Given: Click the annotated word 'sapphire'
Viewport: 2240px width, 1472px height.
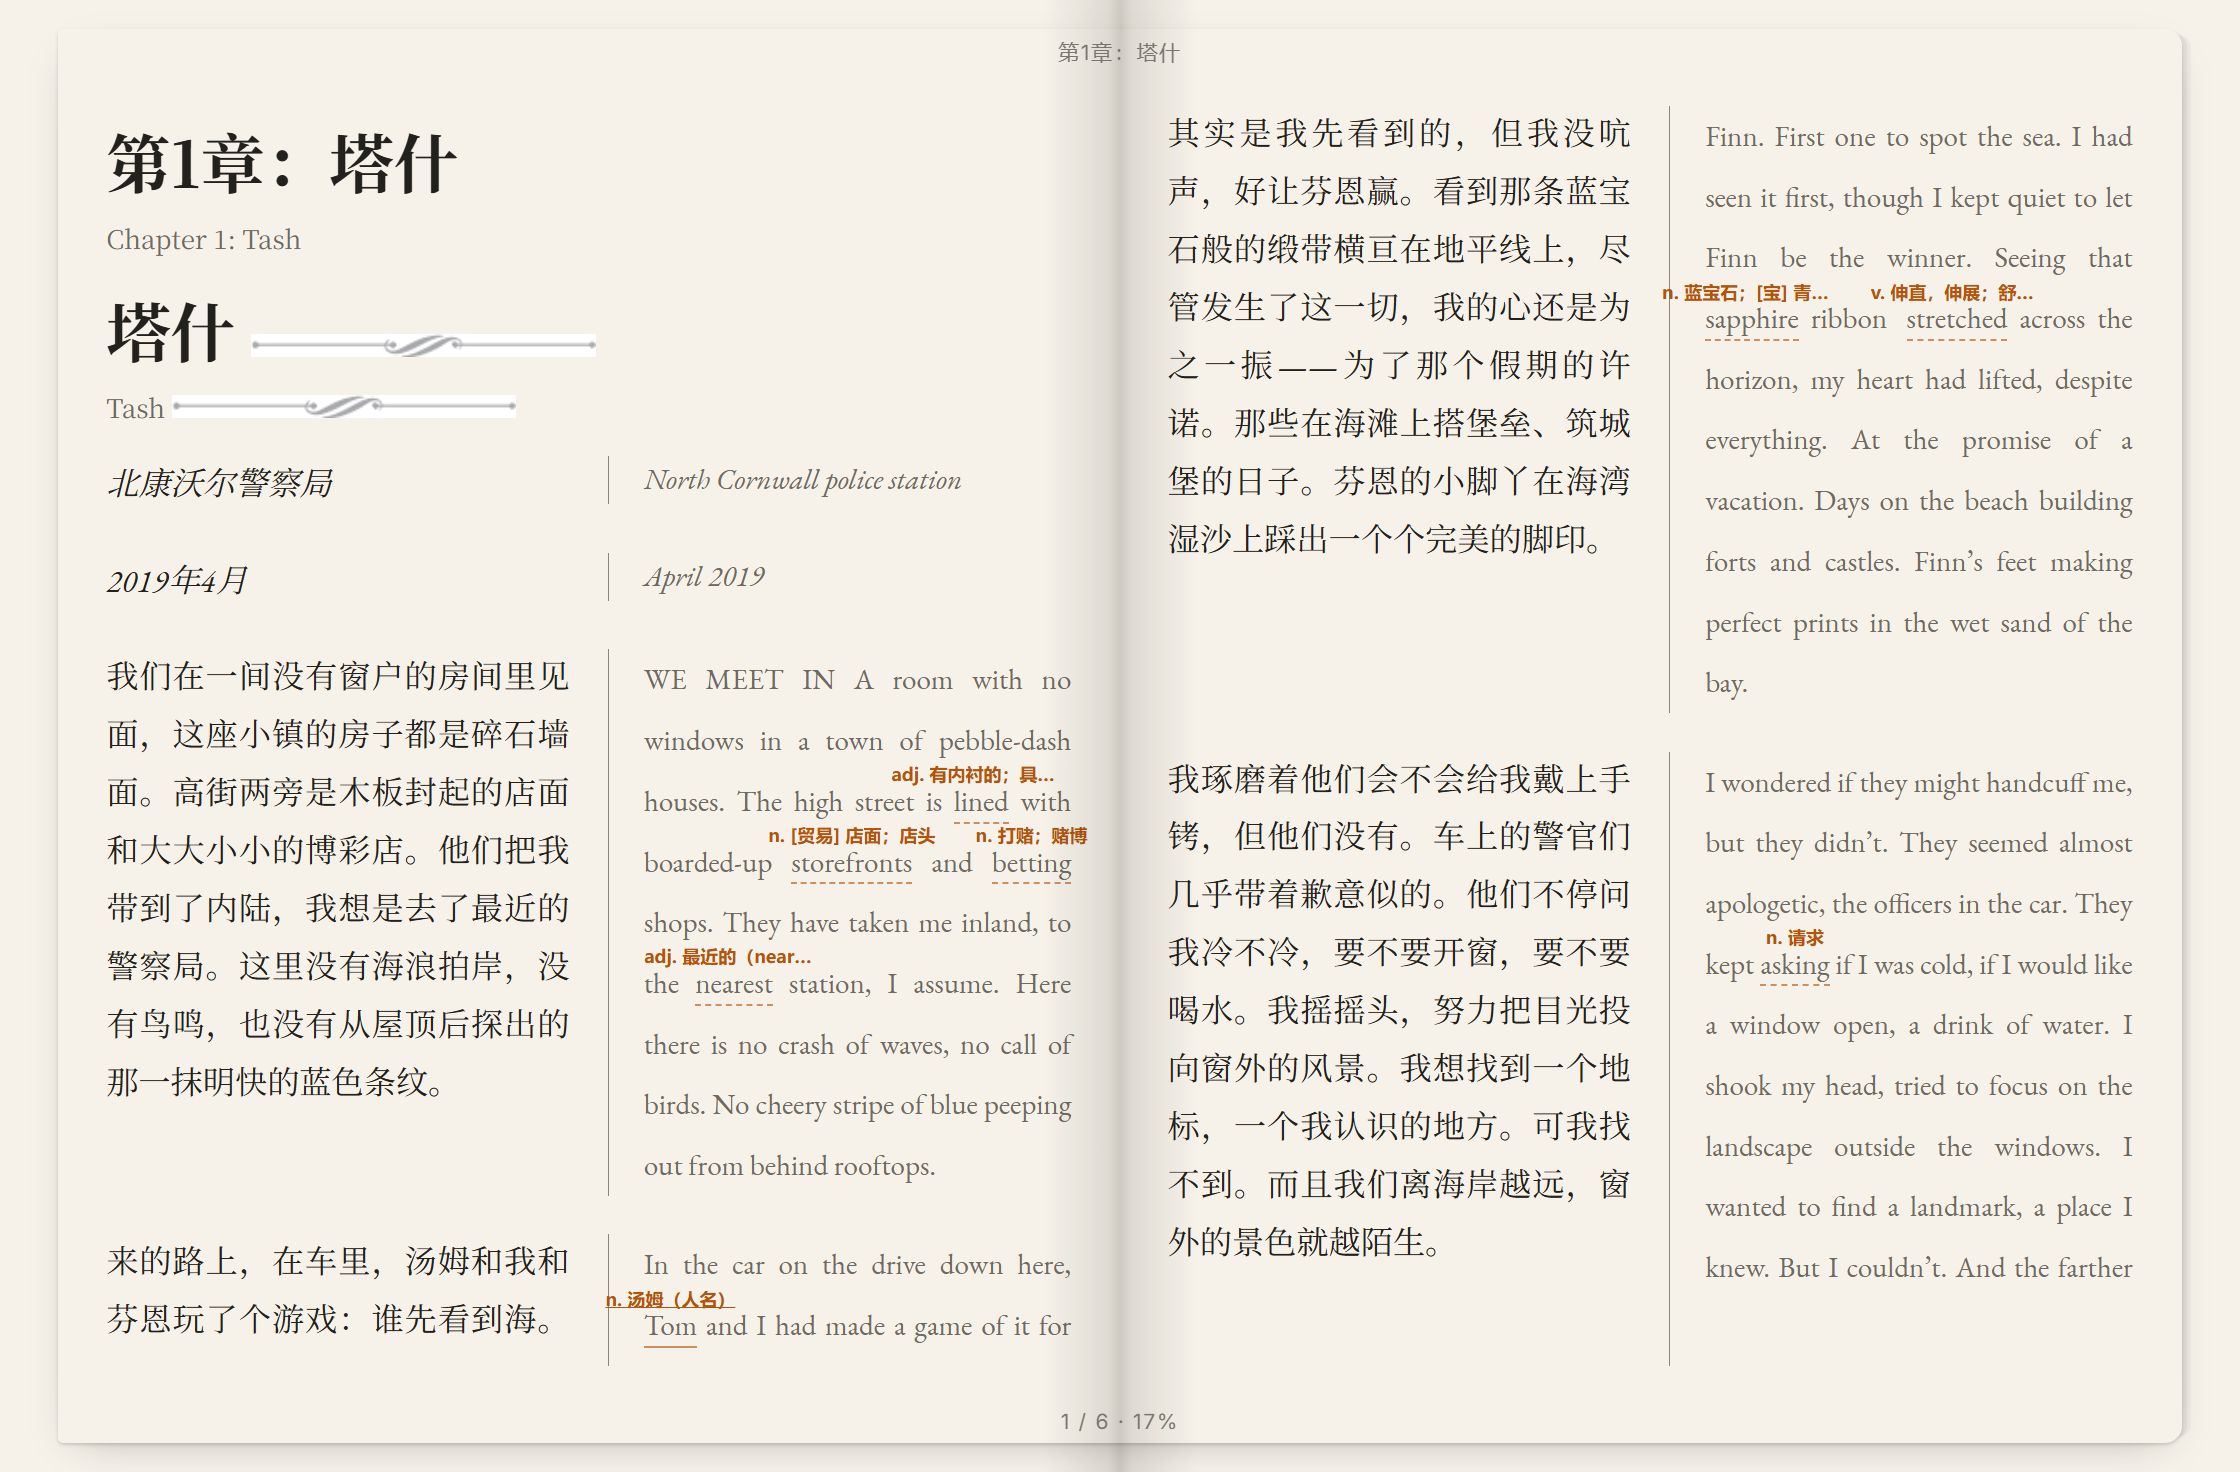Looking at the screenshot, I should (x=1751, y=320).
